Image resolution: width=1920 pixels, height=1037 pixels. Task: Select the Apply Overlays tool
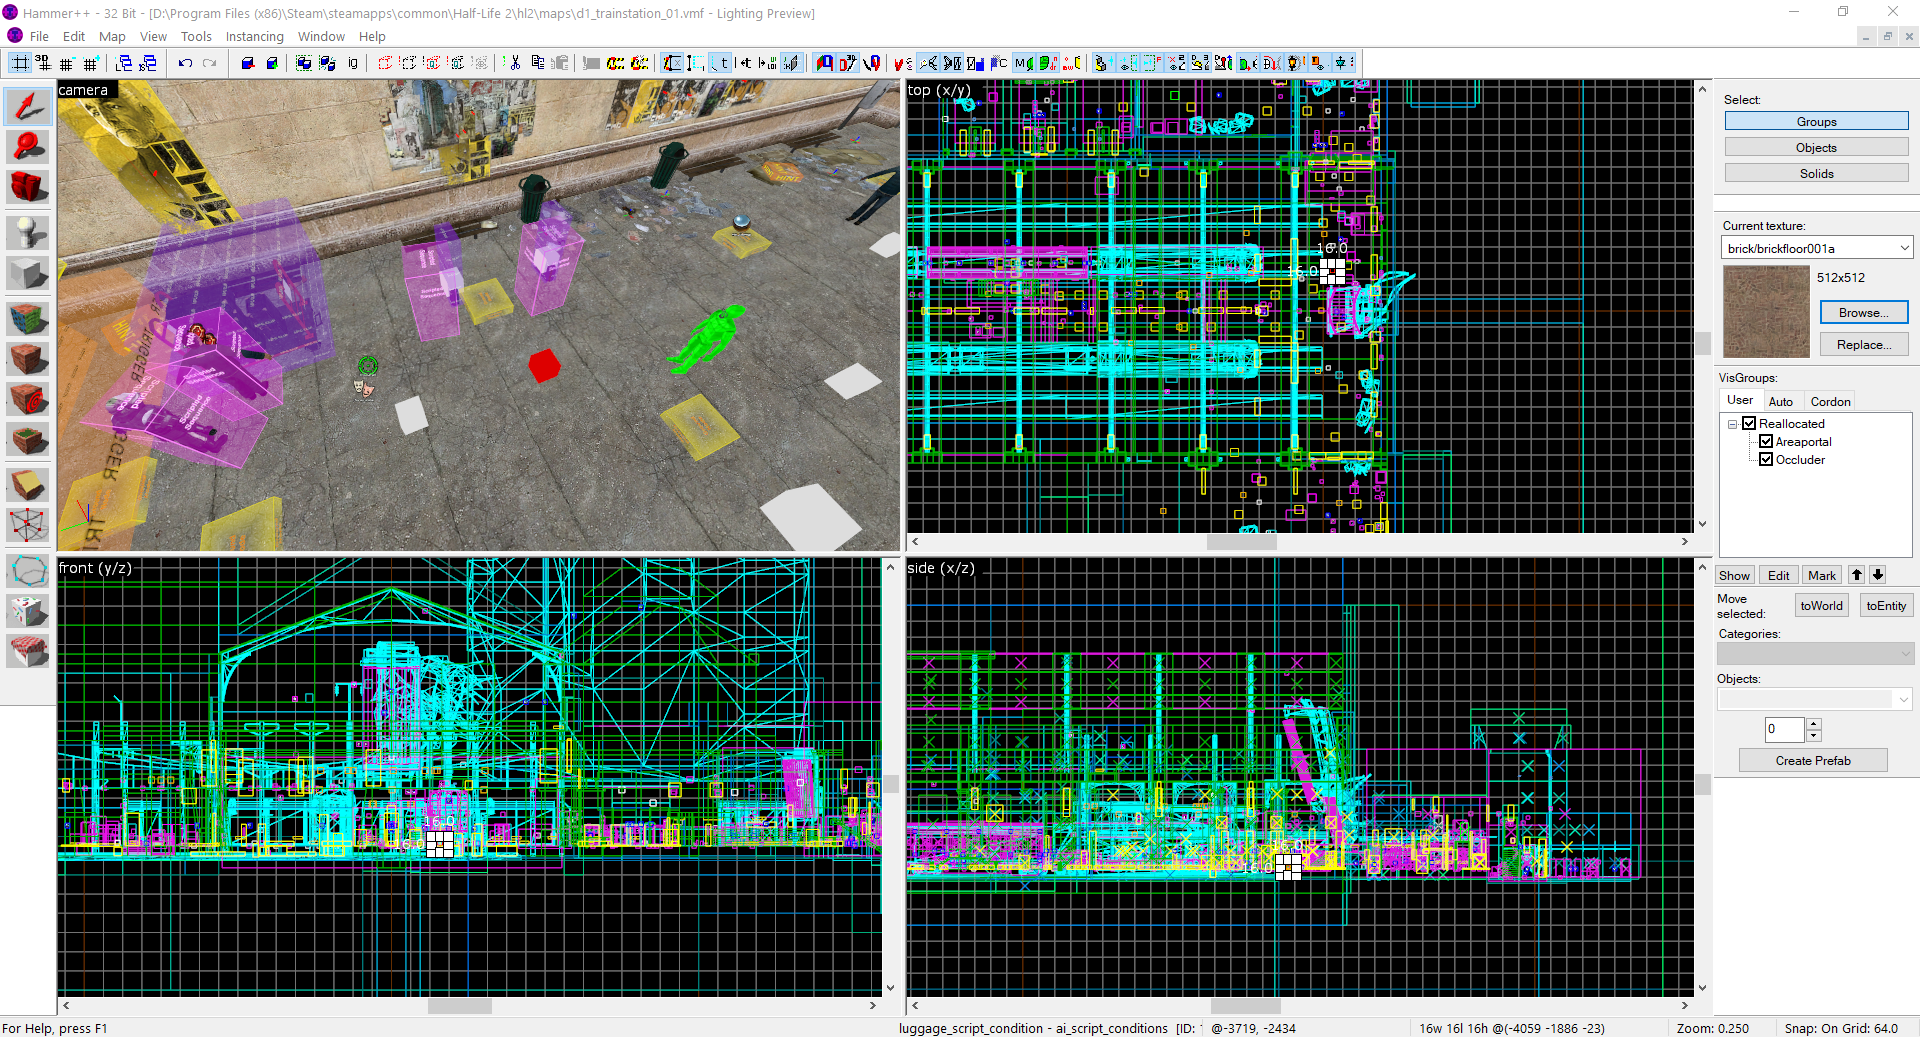[28, 439]
